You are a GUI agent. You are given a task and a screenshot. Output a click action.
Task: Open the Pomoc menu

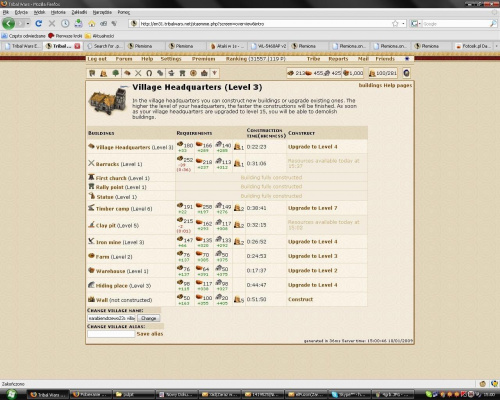pyautogui.click(x=124, y=12)
